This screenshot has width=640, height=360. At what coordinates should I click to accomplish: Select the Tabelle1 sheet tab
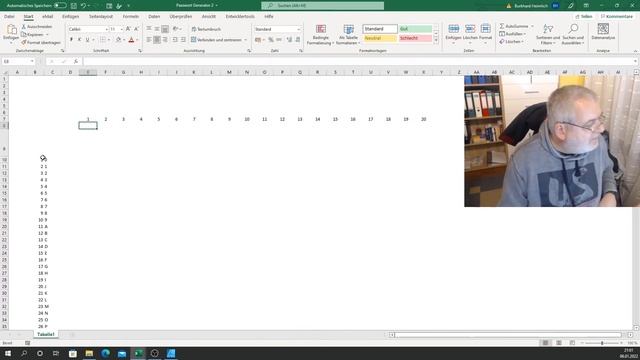pyautogui.click(x=45, y=334)
